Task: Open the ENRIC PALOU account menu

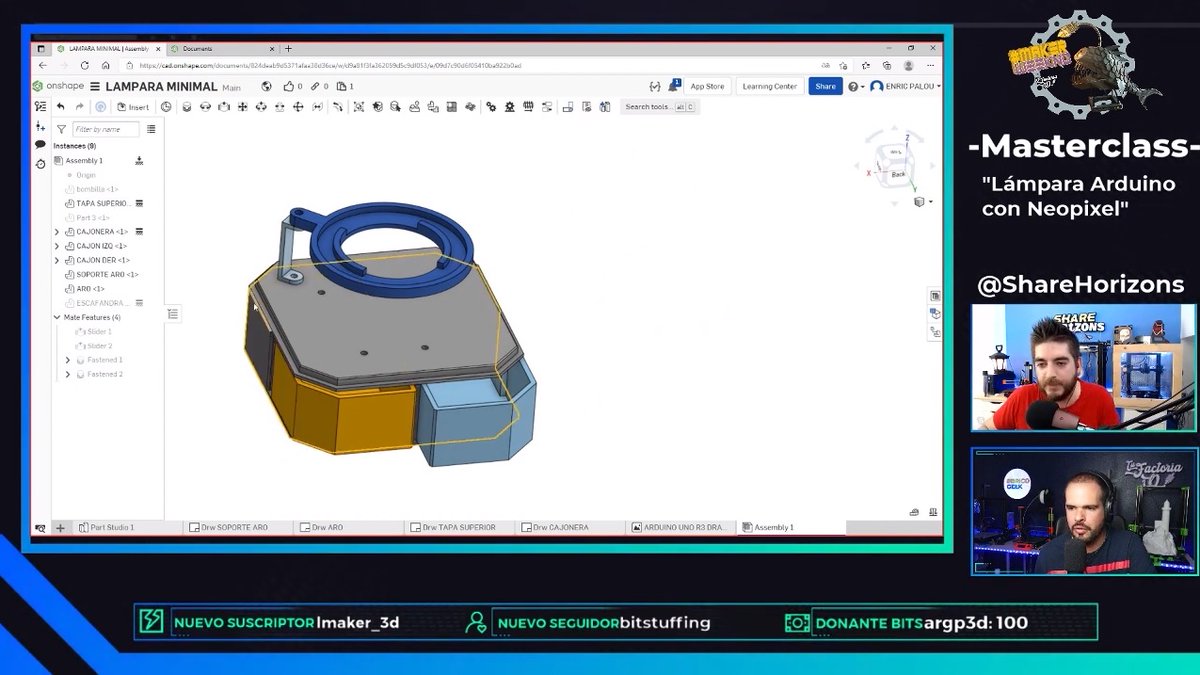Action: point(905,86)
